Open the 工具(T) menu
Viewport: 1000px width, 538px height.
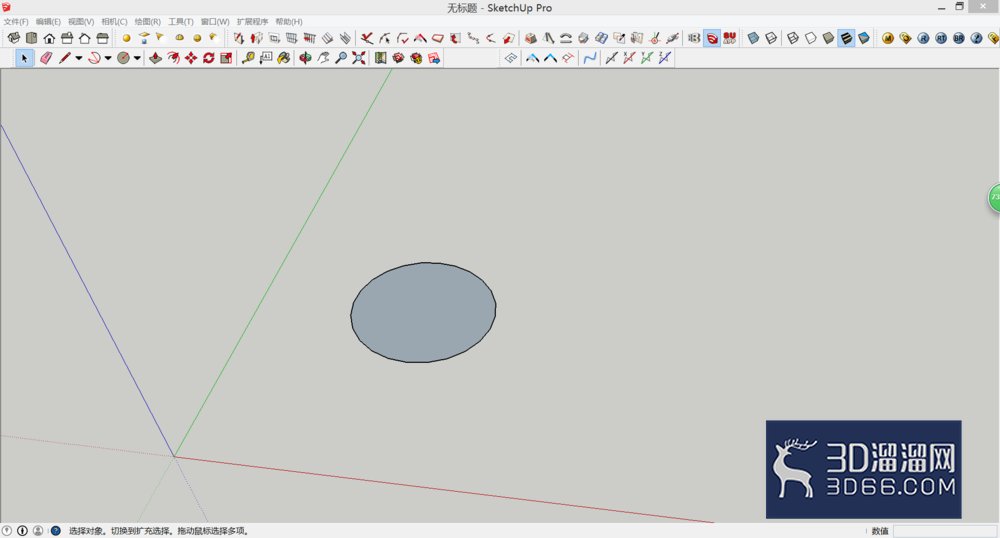180,22
